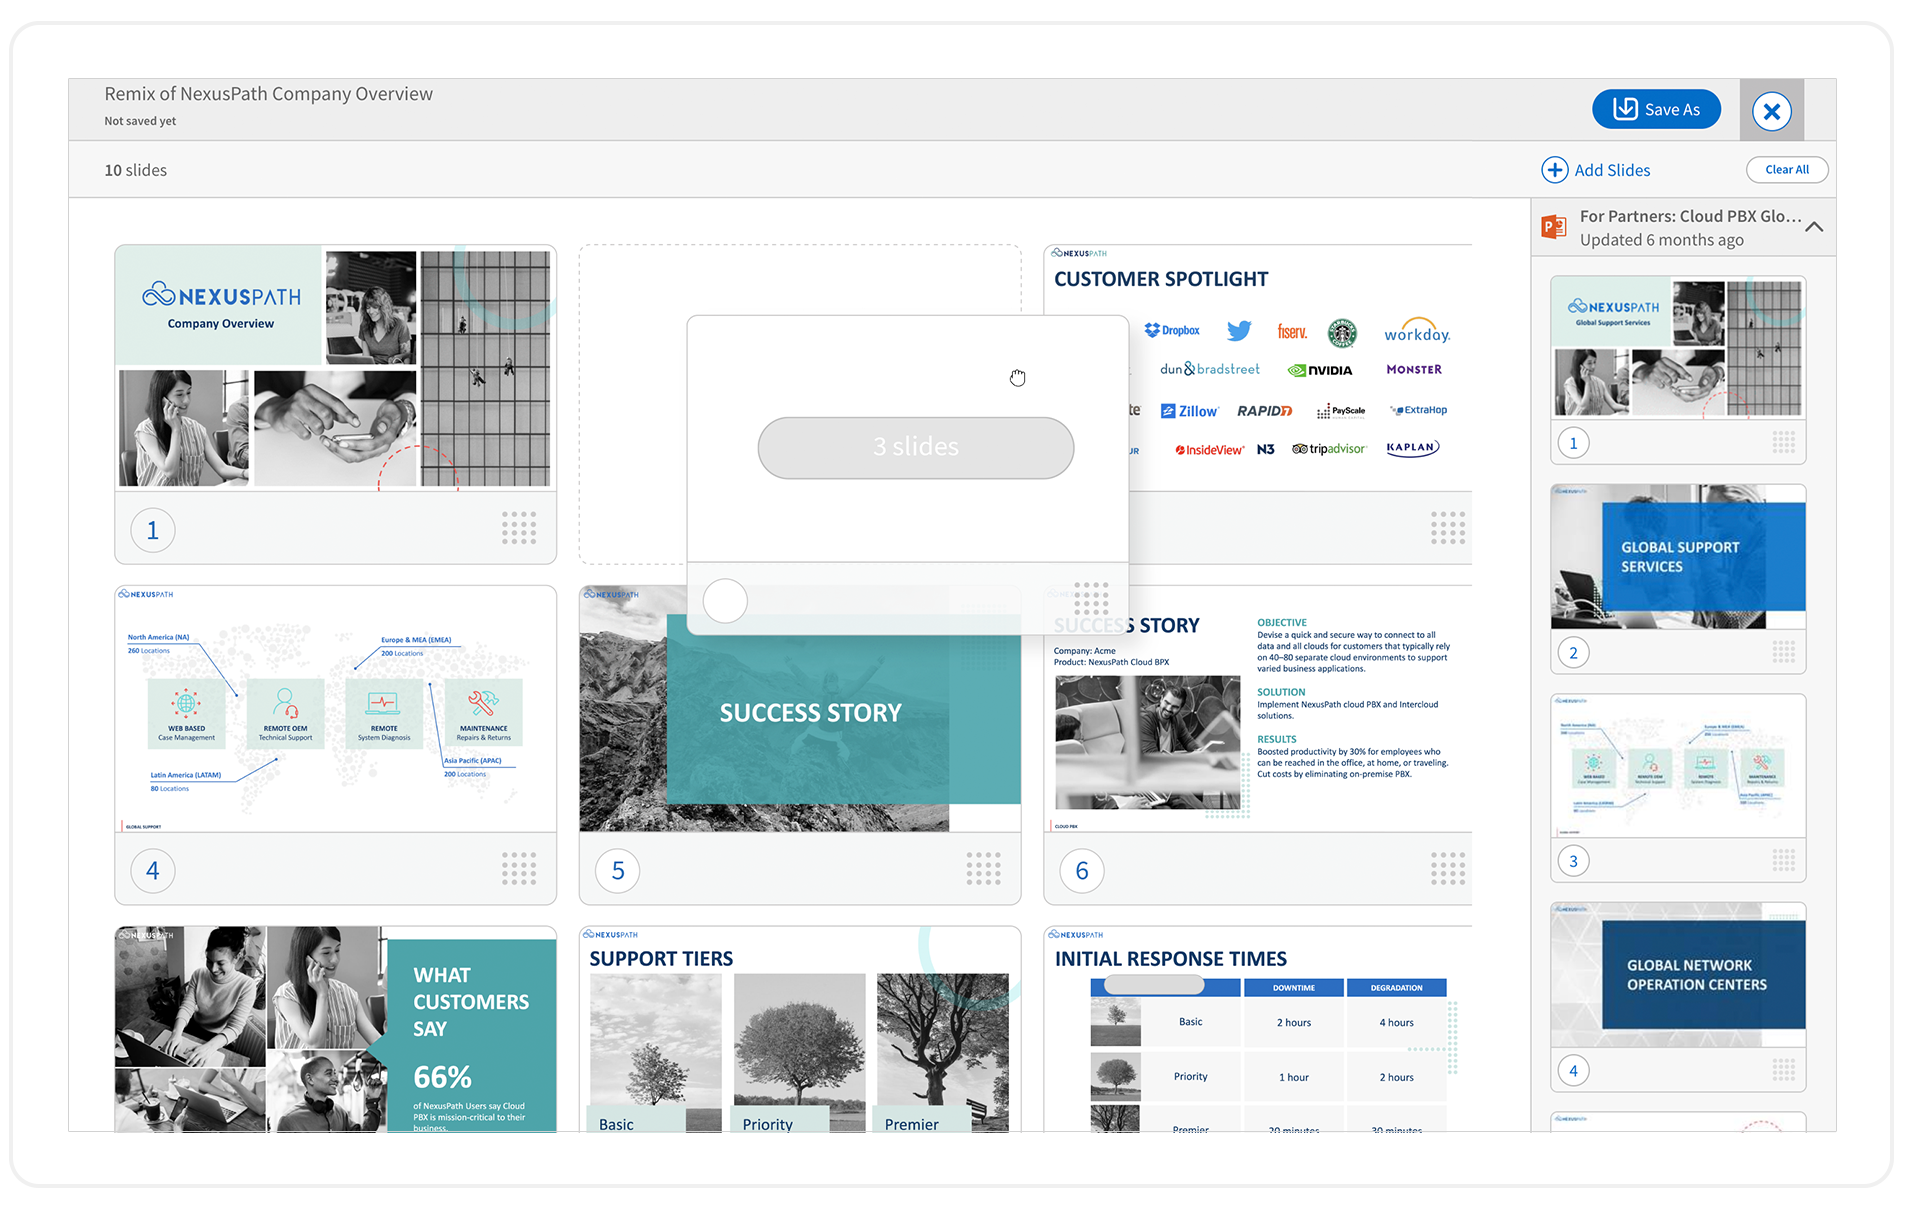Select slide number 5 circle in main grid
Viewport: 1905px width, 1205px height.
618,871
